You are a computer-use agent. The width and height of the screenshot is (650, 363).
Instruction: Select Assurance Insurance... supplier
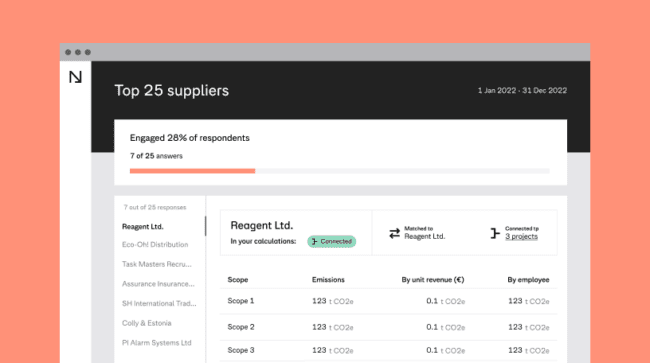[158, 284]
